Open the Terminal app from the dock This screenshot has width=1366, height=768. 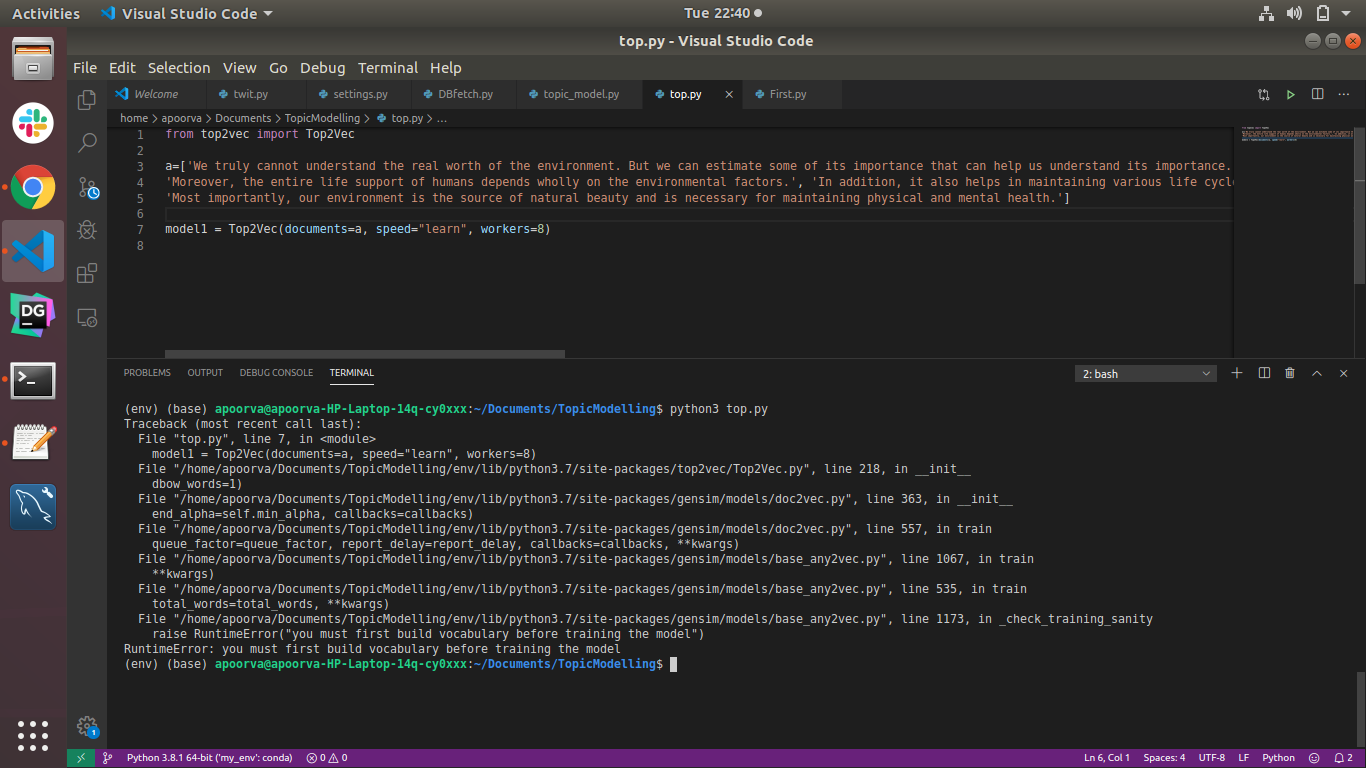(x=33, y=380)
